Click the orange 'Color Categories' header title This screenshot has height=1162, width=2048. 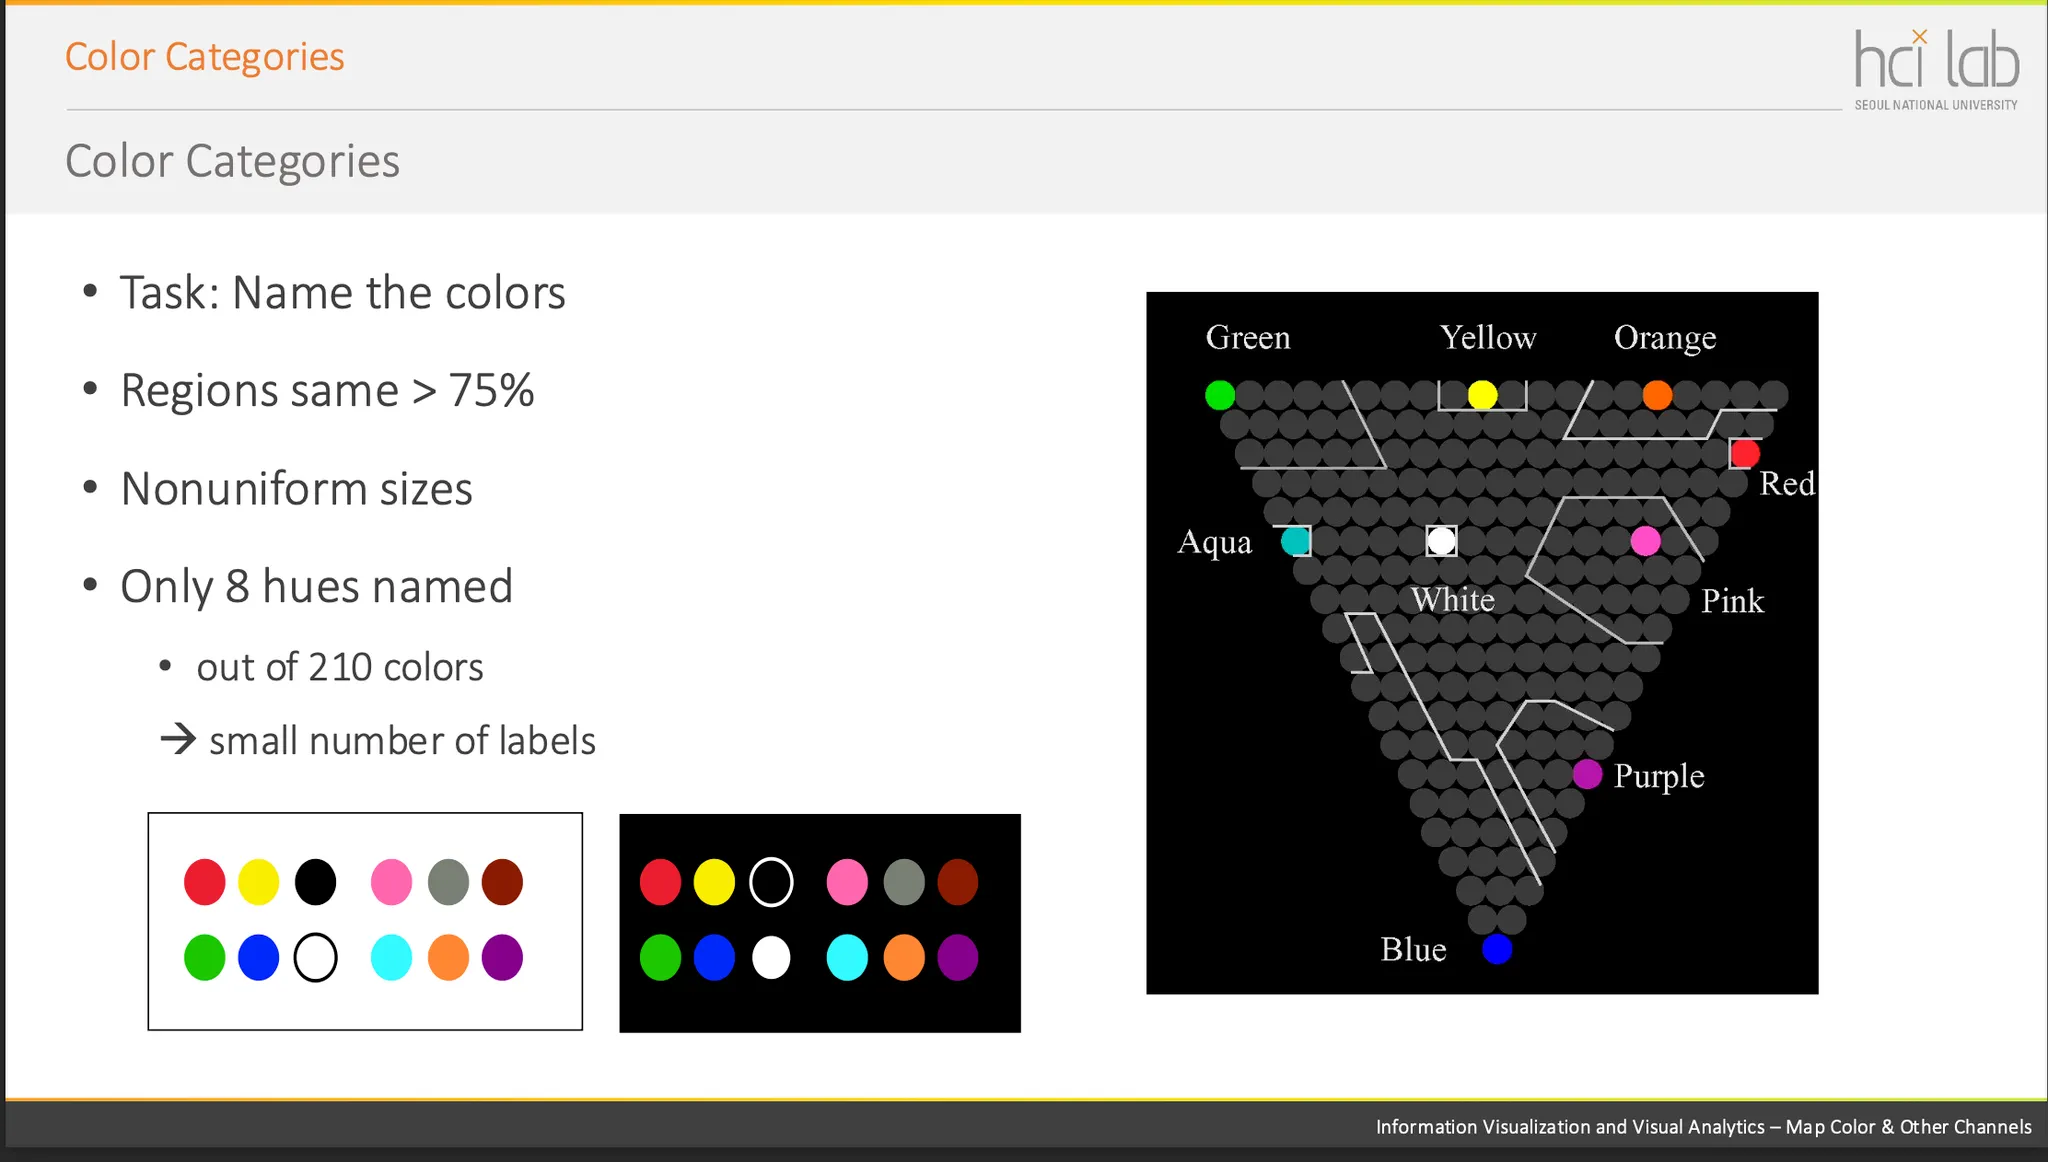204,57
